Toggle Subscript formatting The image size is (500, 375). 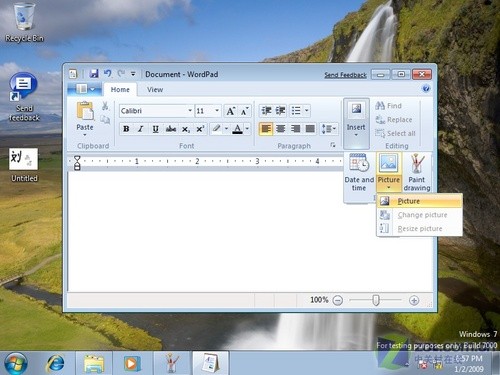tap(186, 129)
